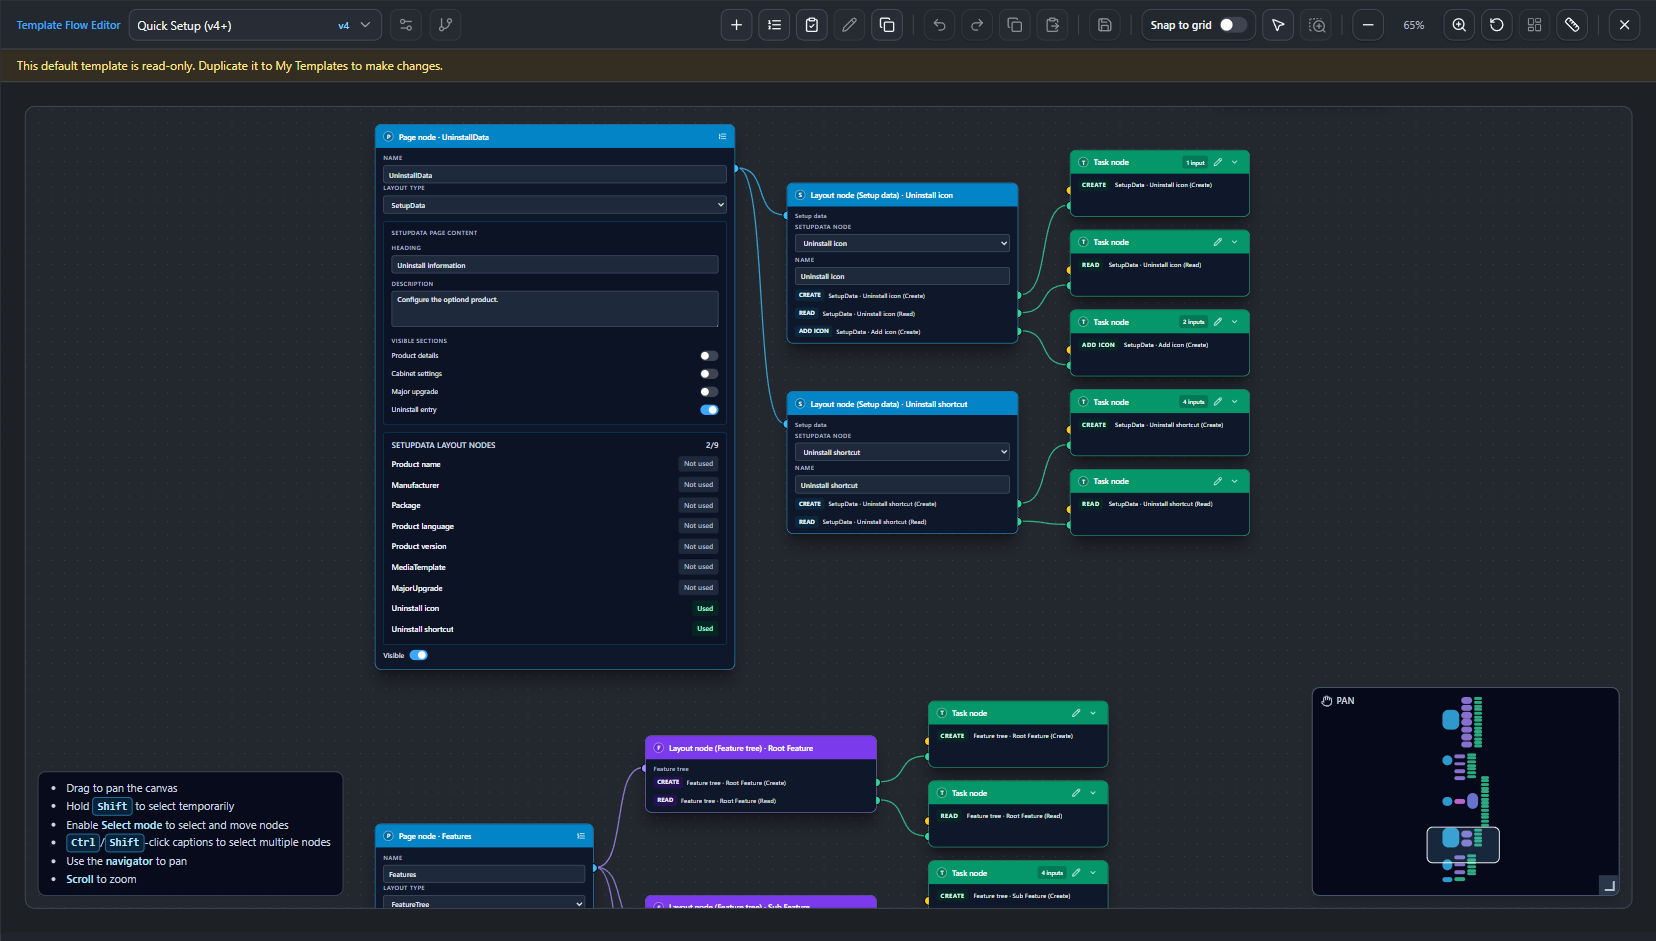Toggle the Snap to grid switch

click(x=1232, y=25)
